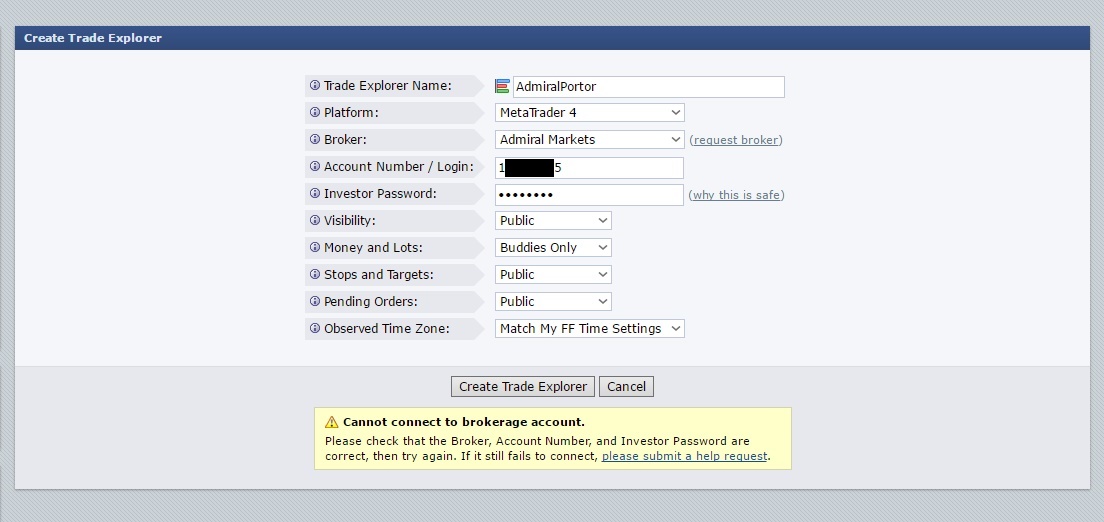Click the Money and Lots info icon
Viewport: 1104px width, 522px height.
pyautogui.click(x=315, y=248)
